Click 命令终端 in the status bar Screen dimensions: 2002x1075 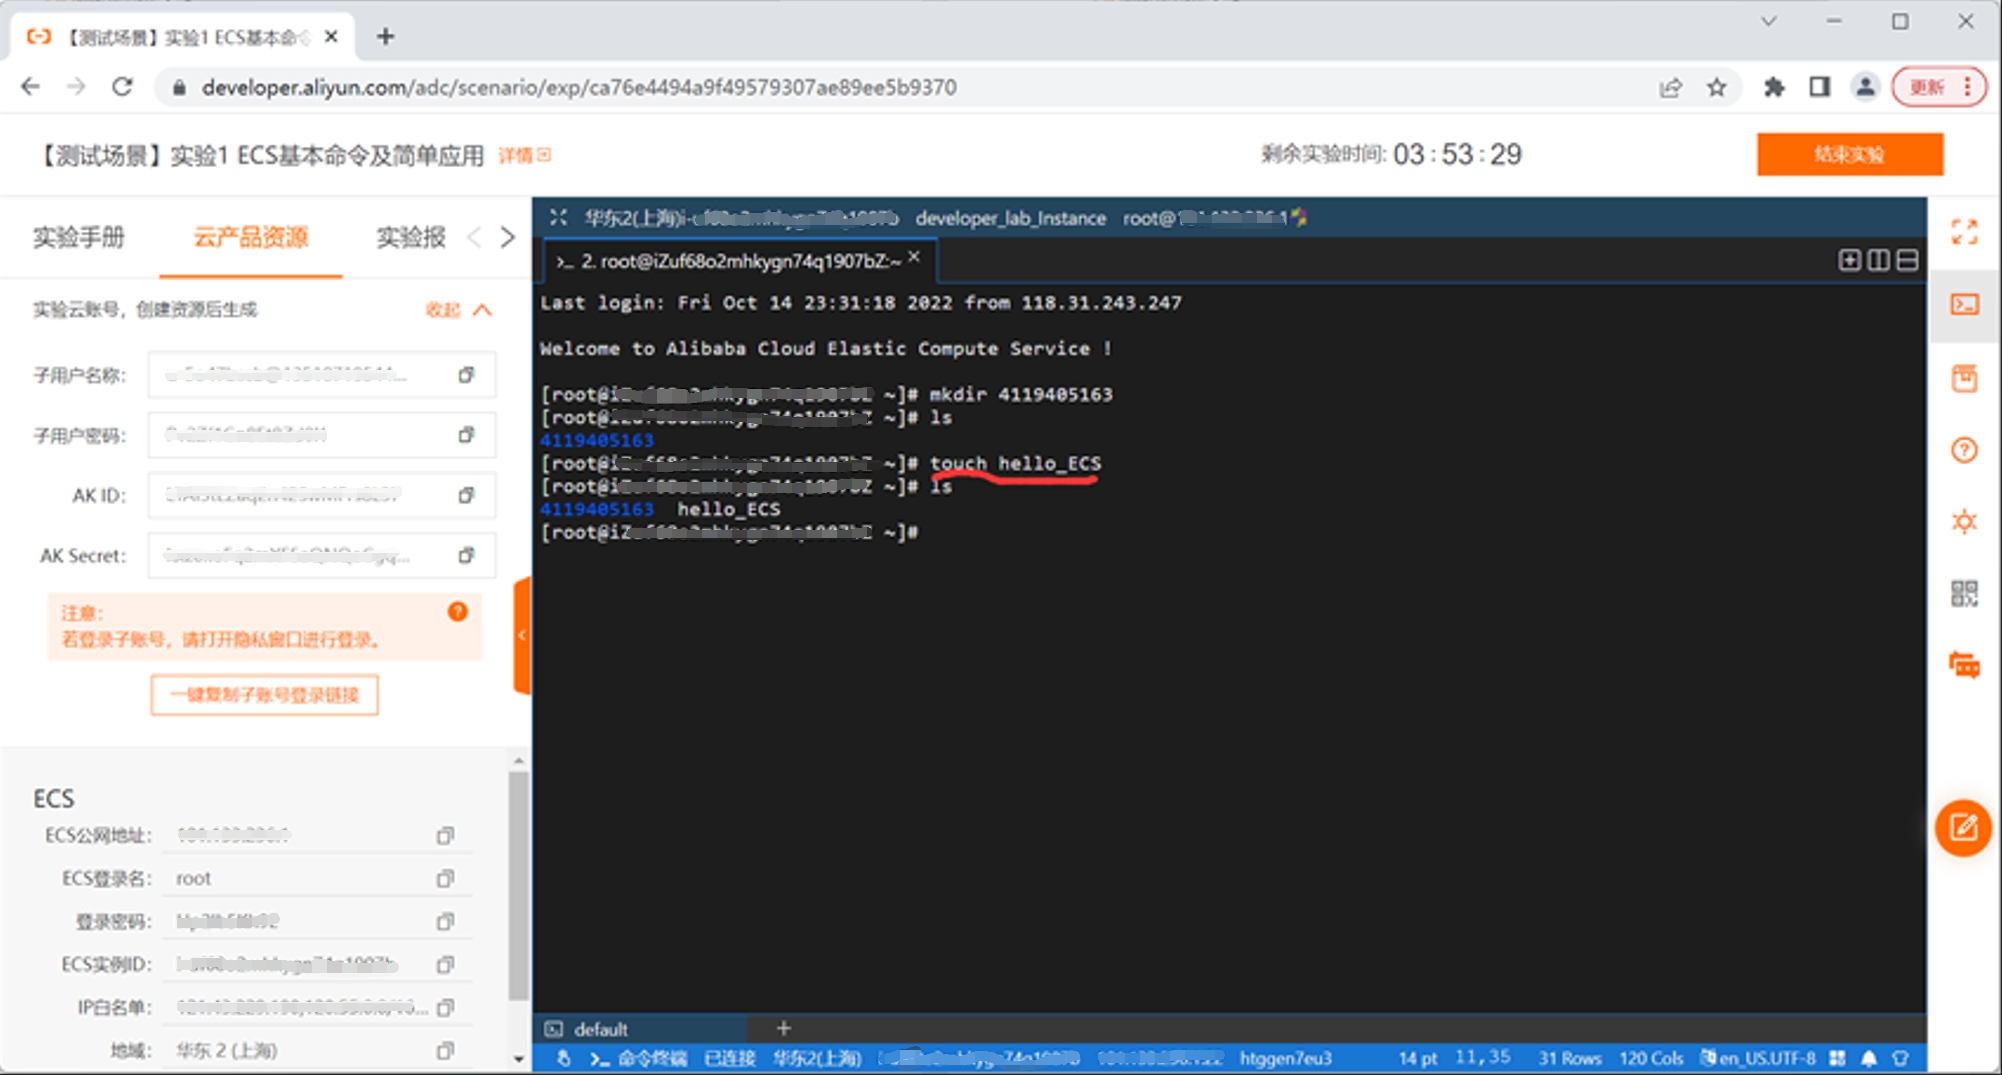click(652, 1058)
